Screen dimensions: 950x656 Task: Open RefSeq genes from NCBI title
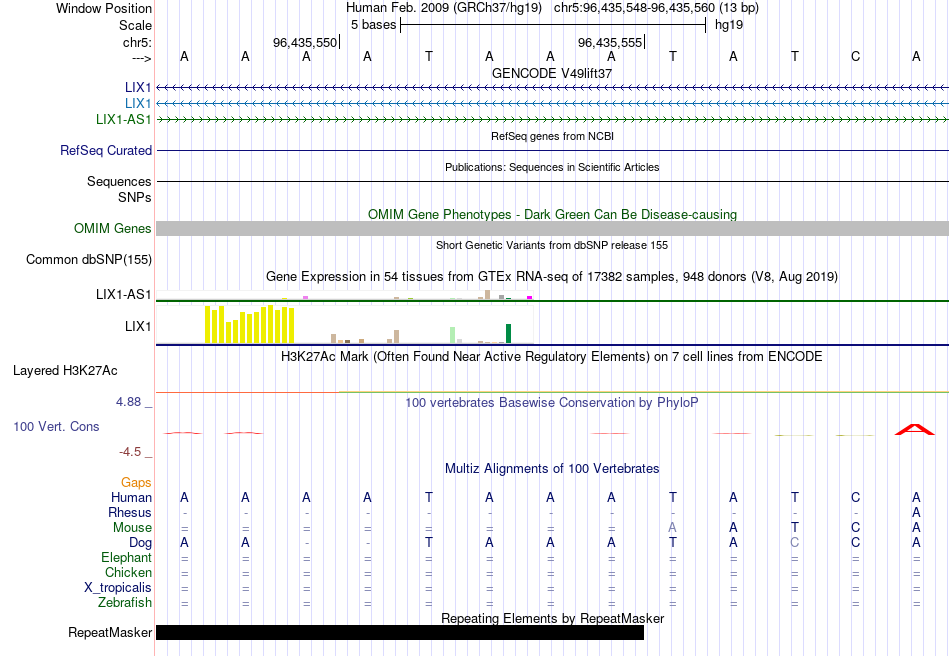tap(552, 136)
